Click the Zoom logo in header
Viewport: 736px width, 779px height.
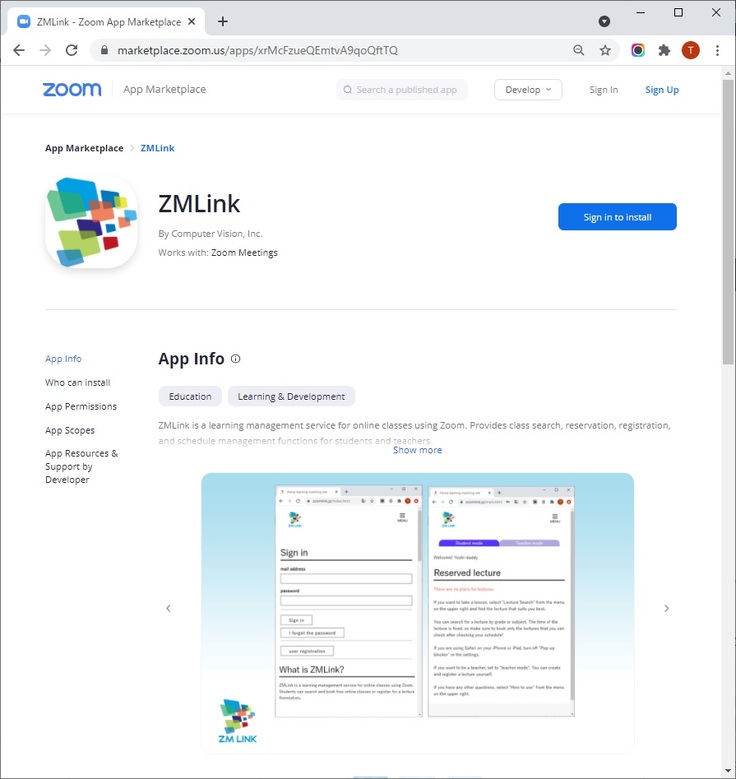coord(72,89)
